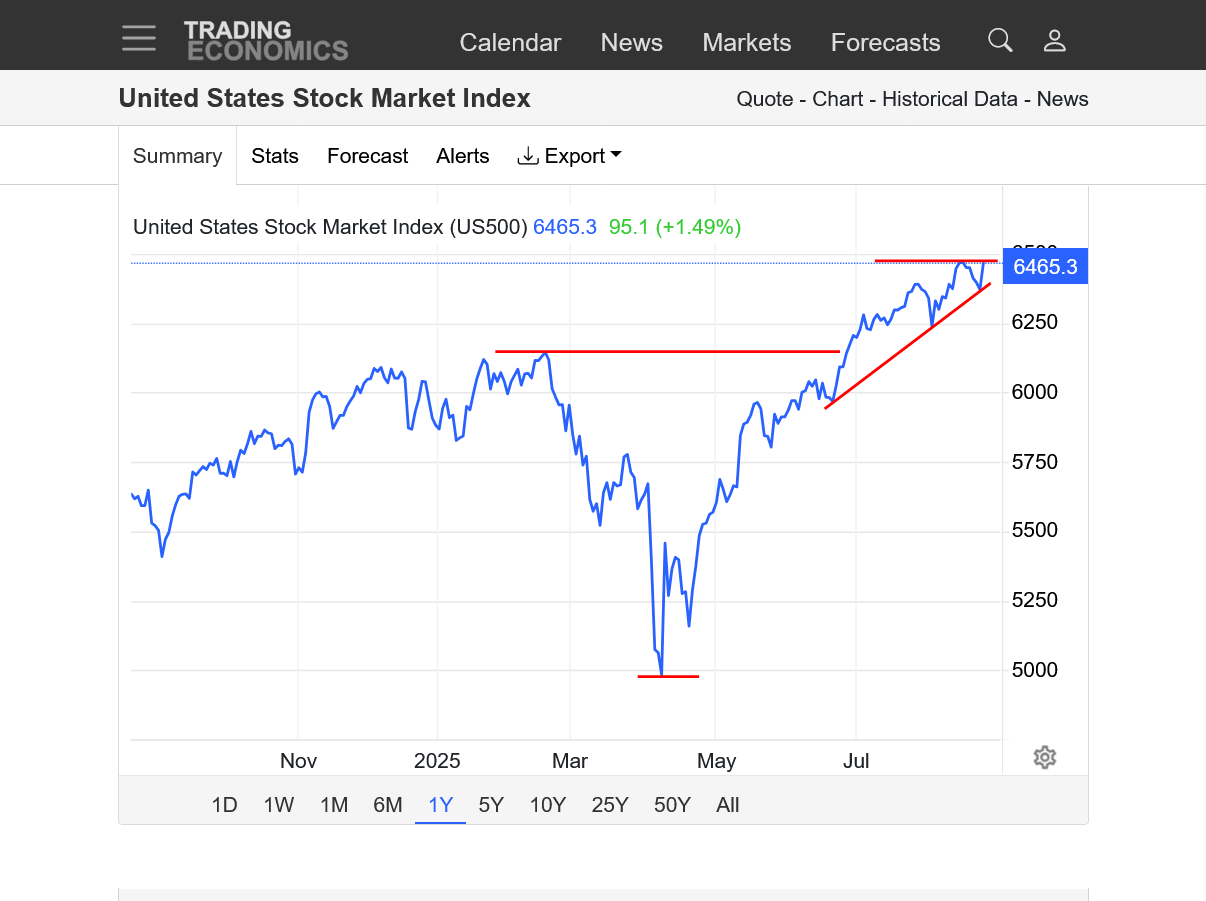
Task: Choose the 6M time range
Action: click(388, 805)
